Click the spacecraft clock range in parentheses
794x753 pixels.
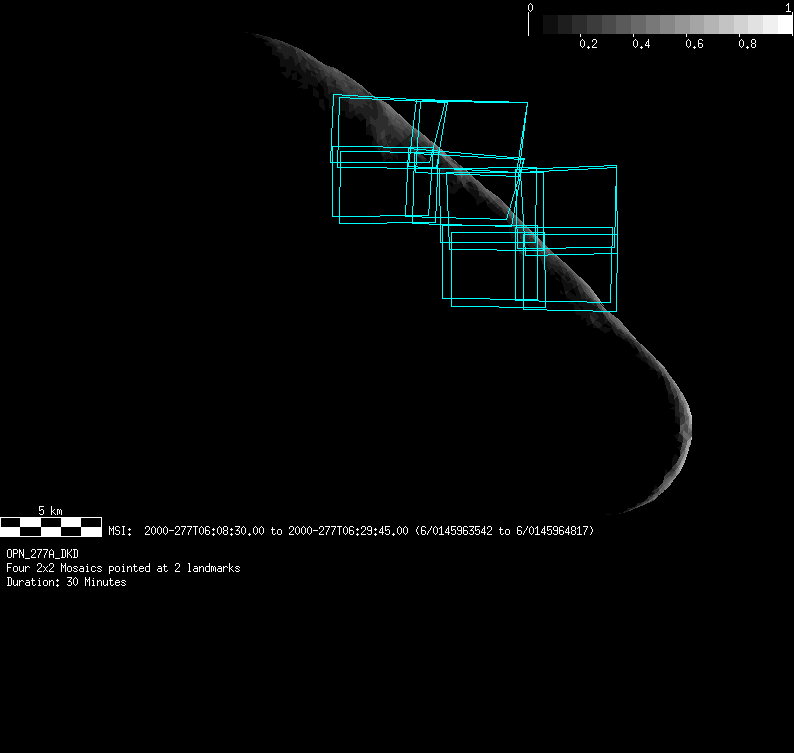pos(505,531)
